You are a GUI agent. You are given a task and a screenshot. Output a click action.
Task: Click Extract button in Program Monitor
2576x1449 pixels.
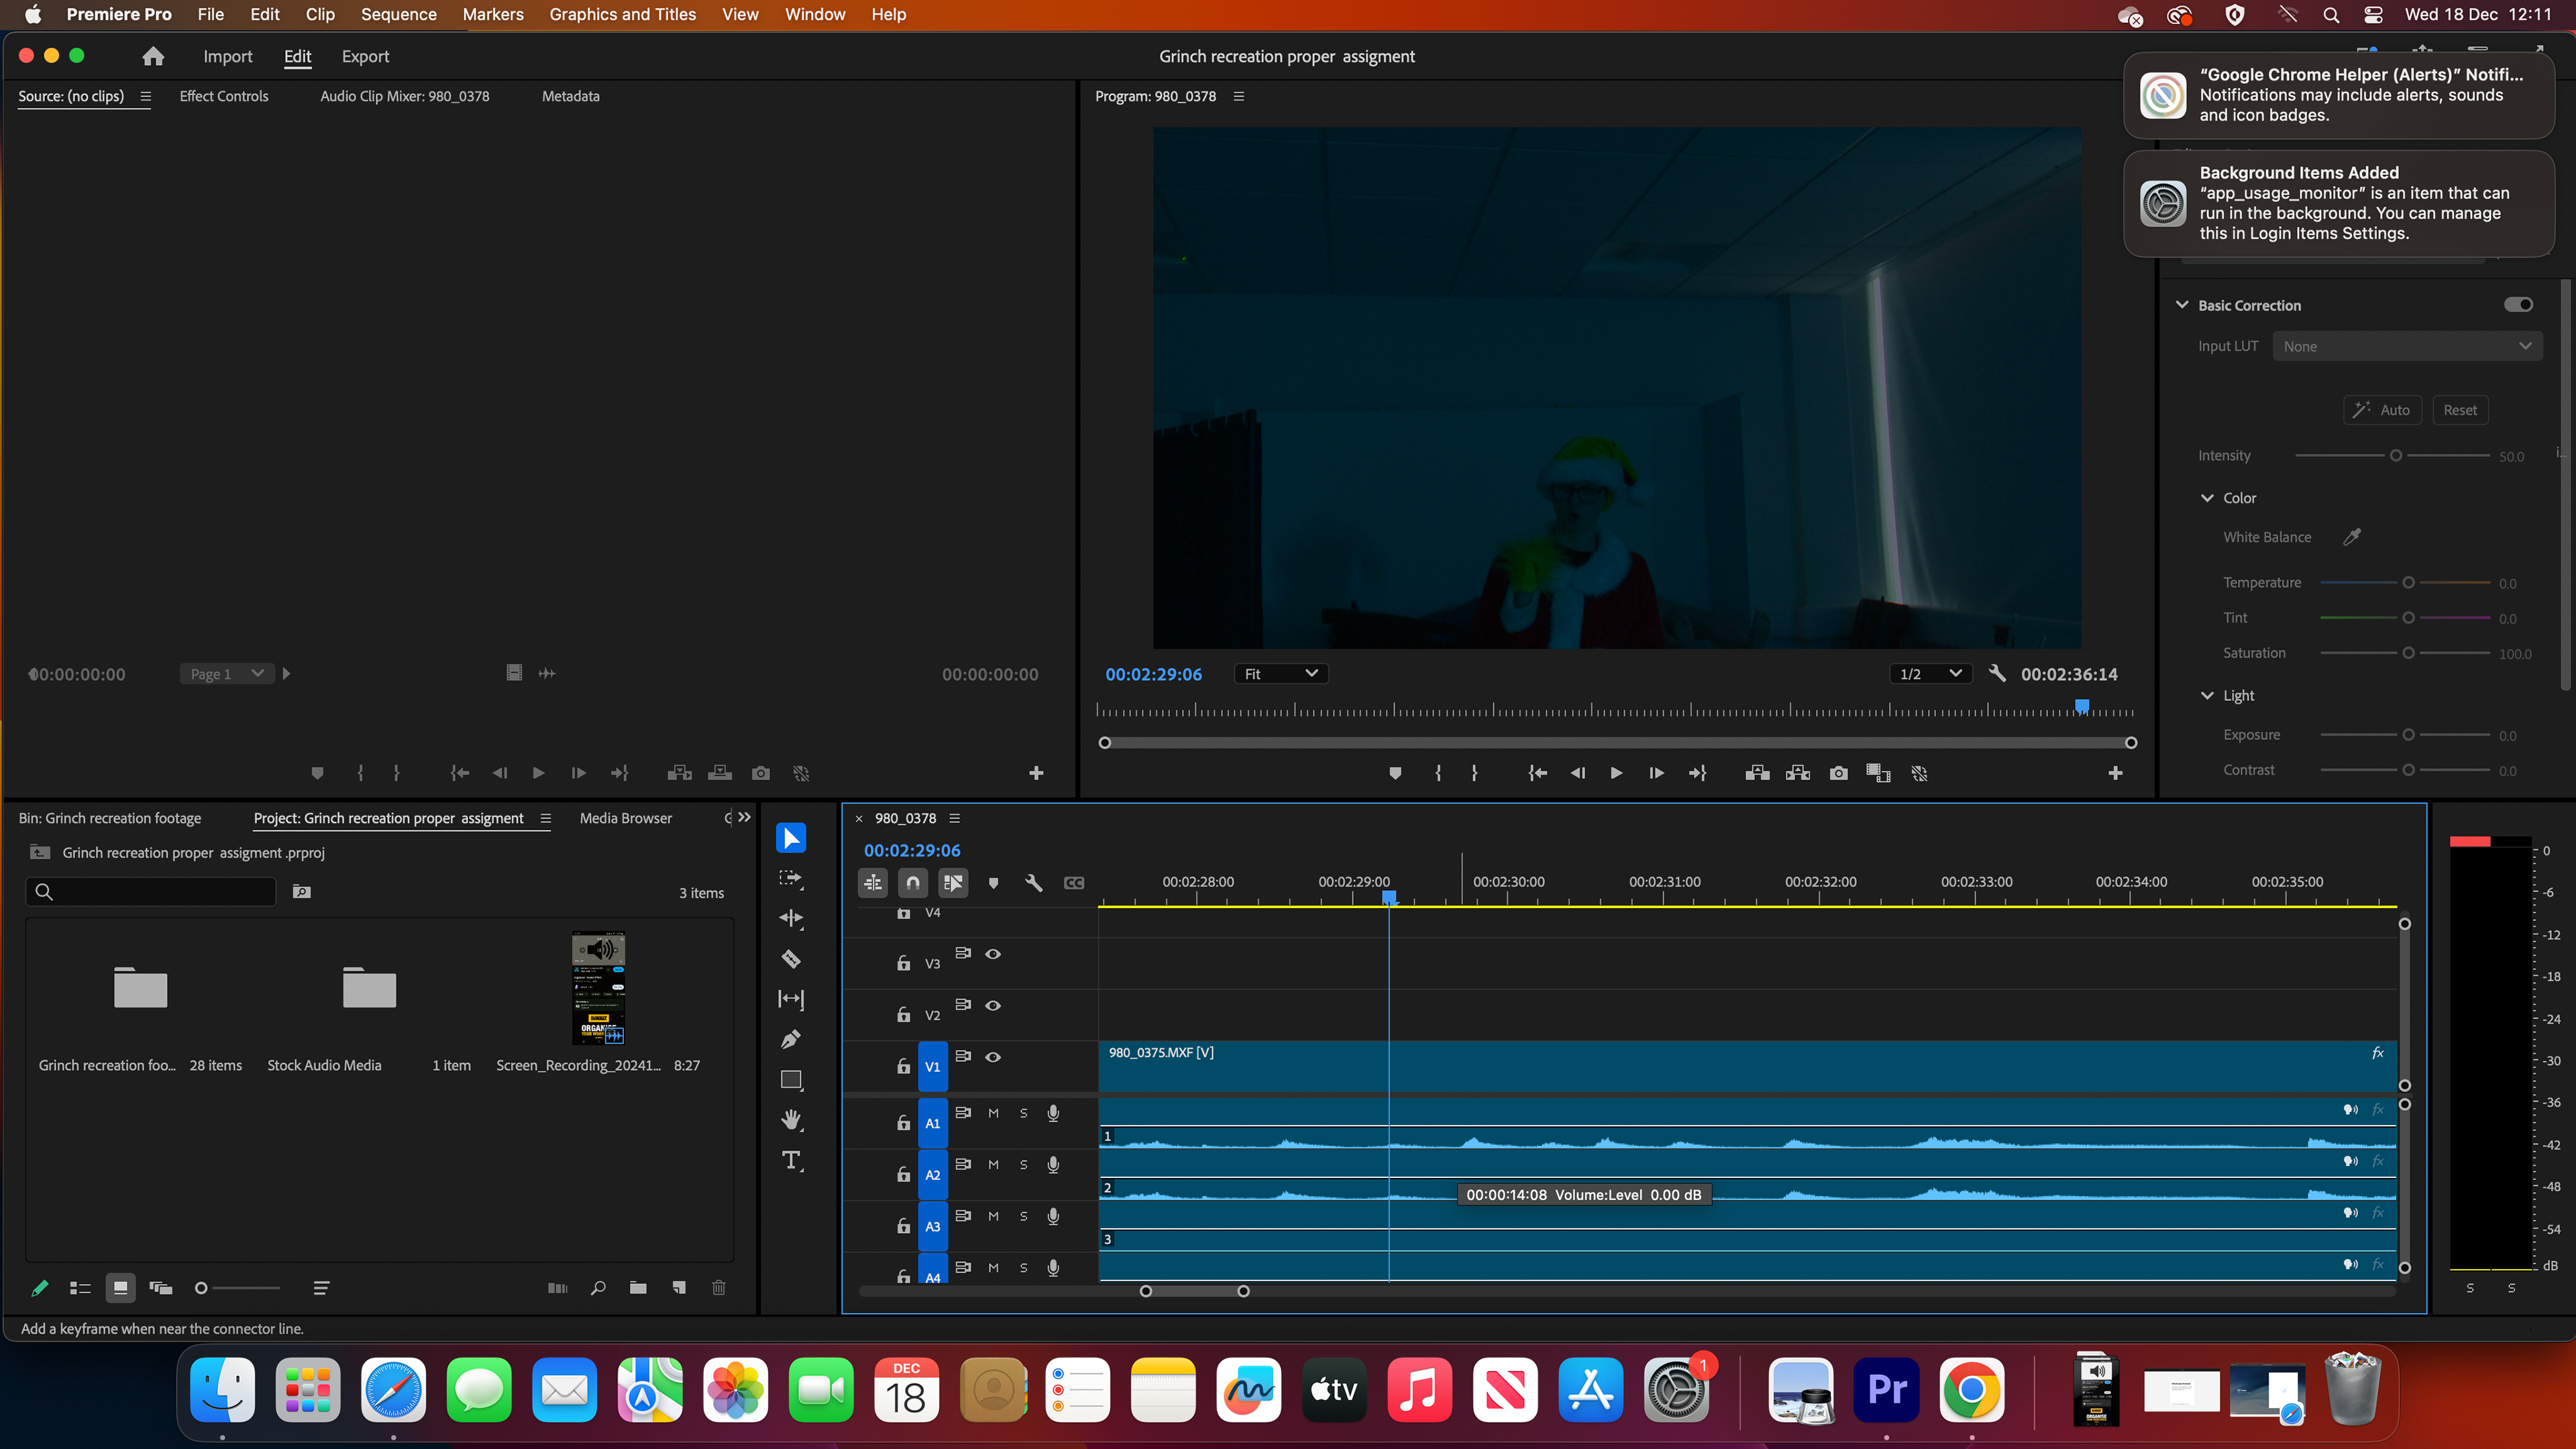[1797, 773]
